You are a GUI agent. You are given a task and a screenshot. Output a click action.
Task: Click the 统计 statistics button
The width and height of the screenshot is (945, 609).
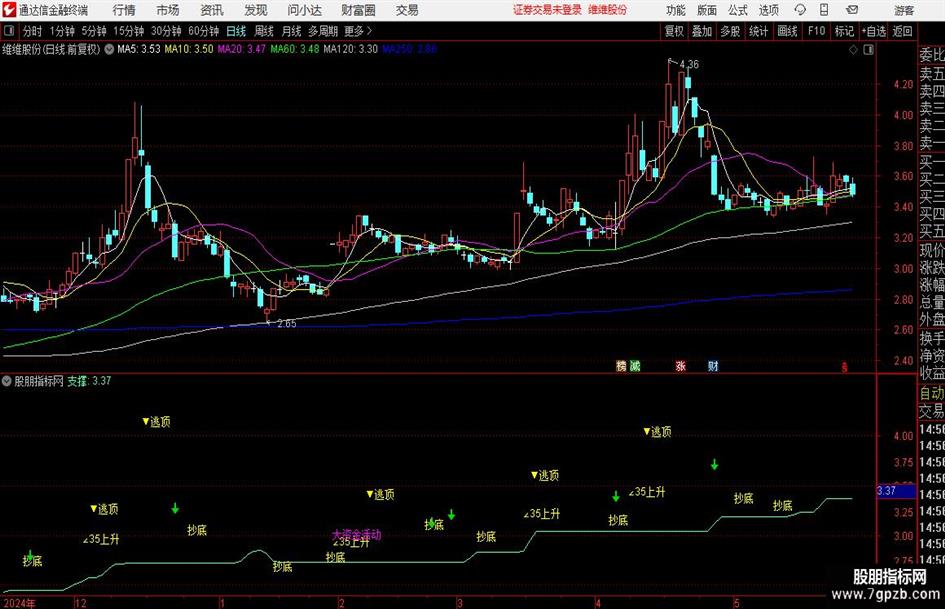[x=758, y=31]
